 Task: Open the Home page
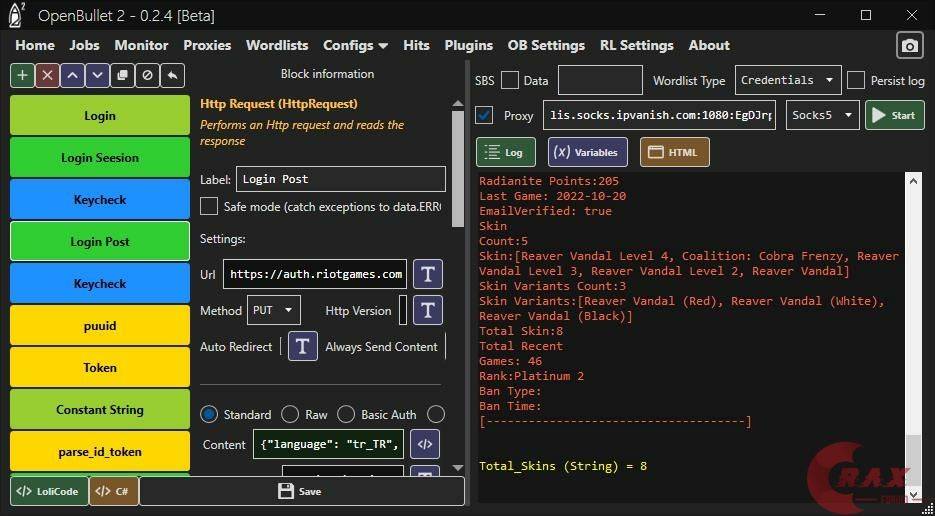pos(35,45)
